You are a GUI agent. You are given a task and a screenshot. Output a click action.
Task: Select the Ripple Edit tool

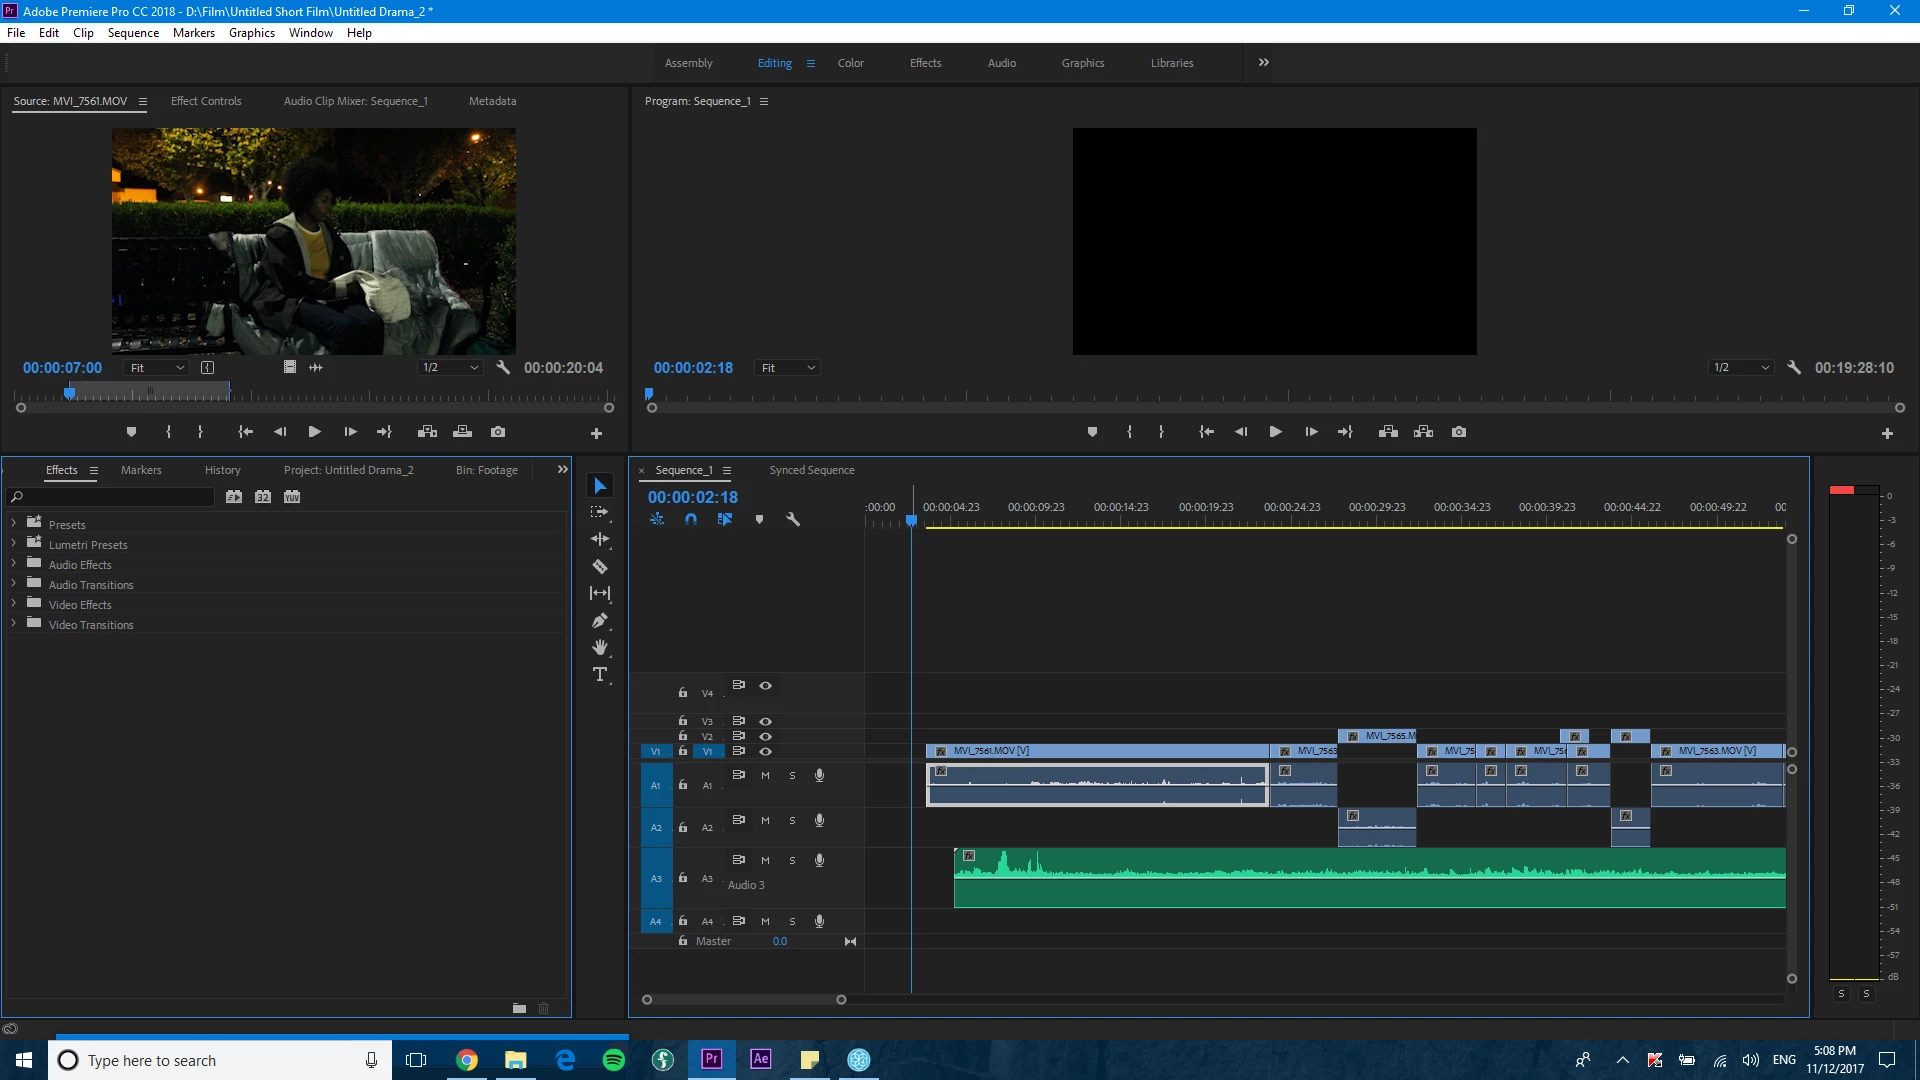600,539
